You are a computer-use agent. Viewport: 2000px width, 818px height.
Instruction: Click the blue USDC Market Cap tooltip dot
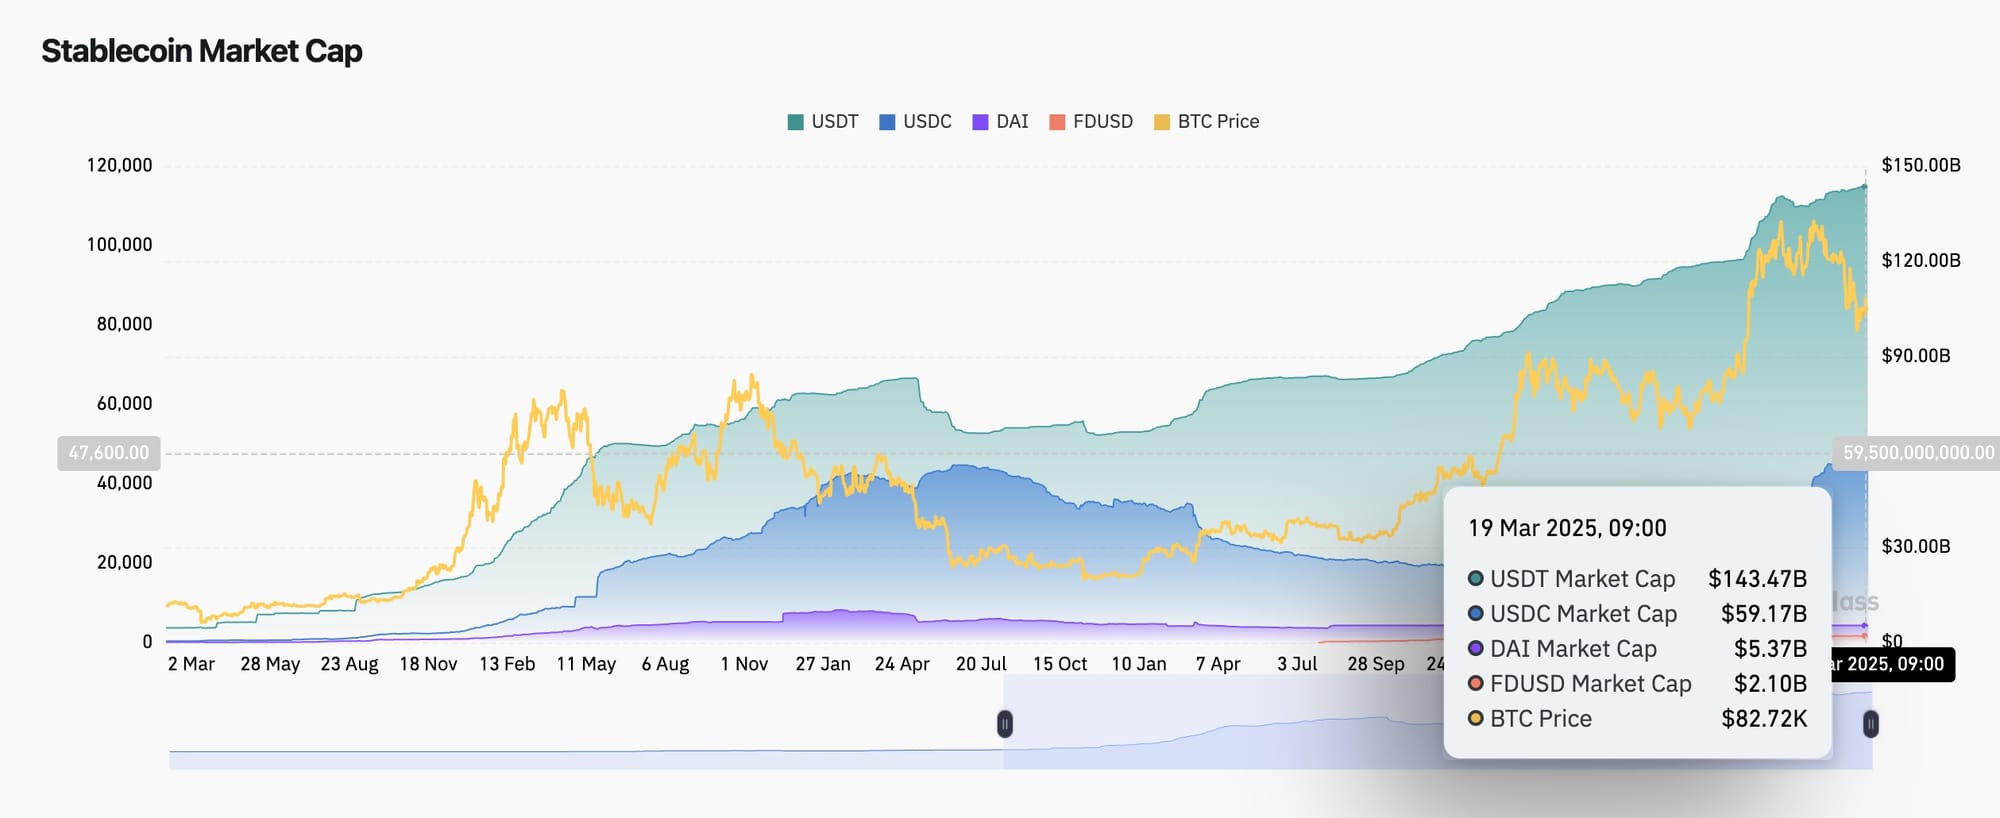(1475, 614)
